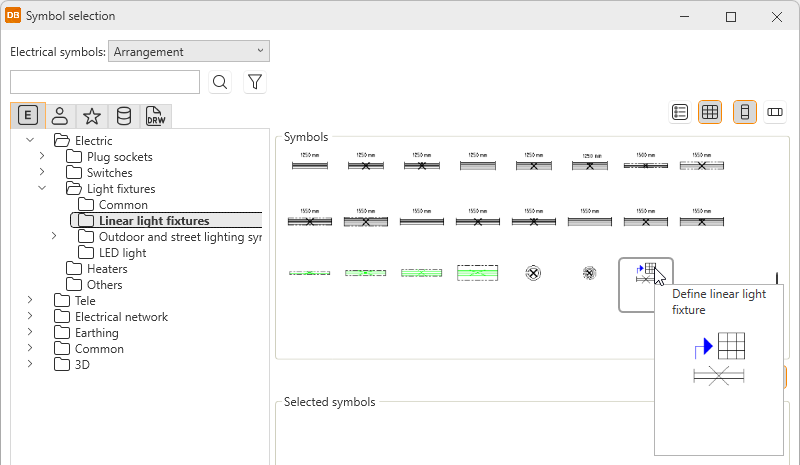Pick the green dashed rectangle fixture symbol
The width and height of the screenshot is (800, 465).
click(477, 272)
